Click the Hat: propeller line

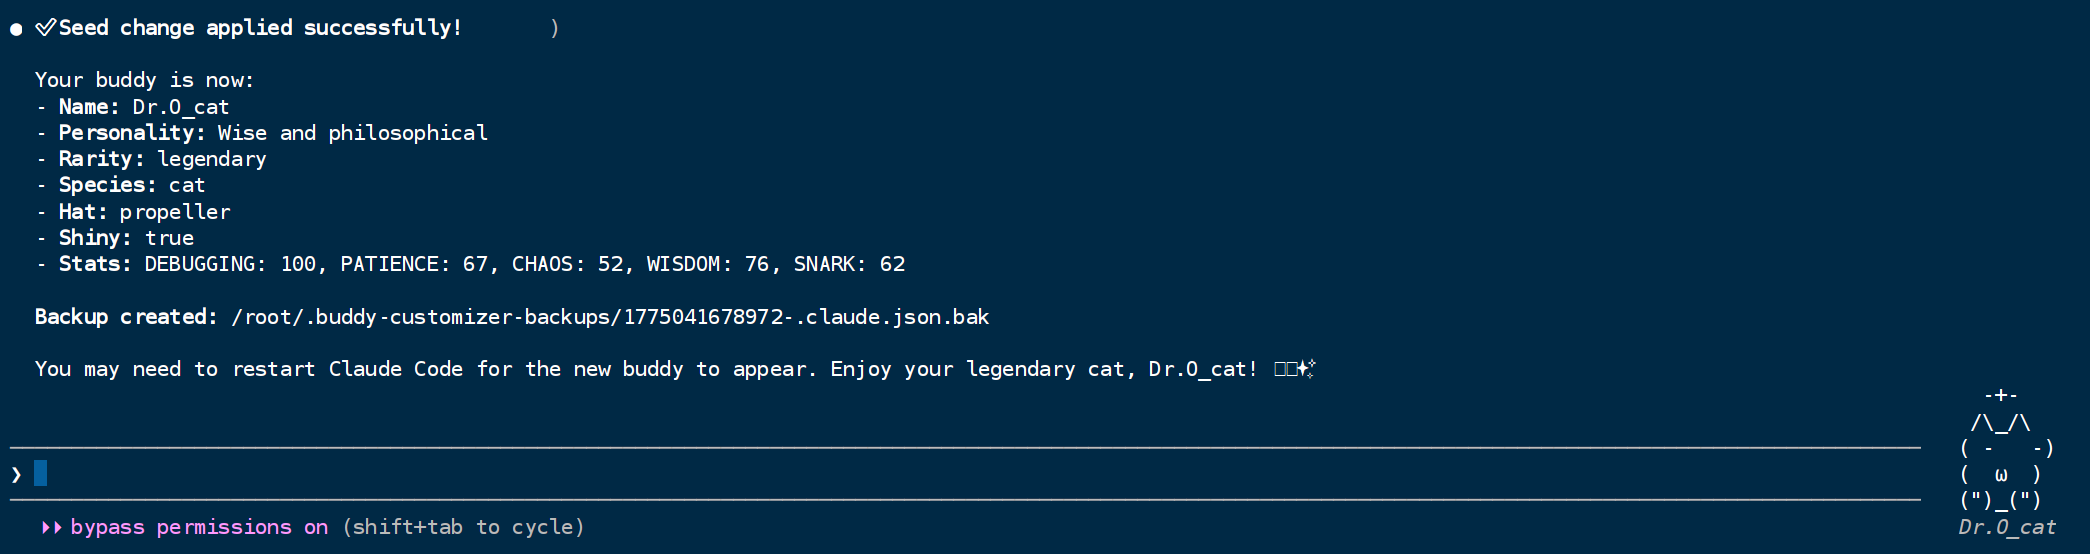click(144, 212)
